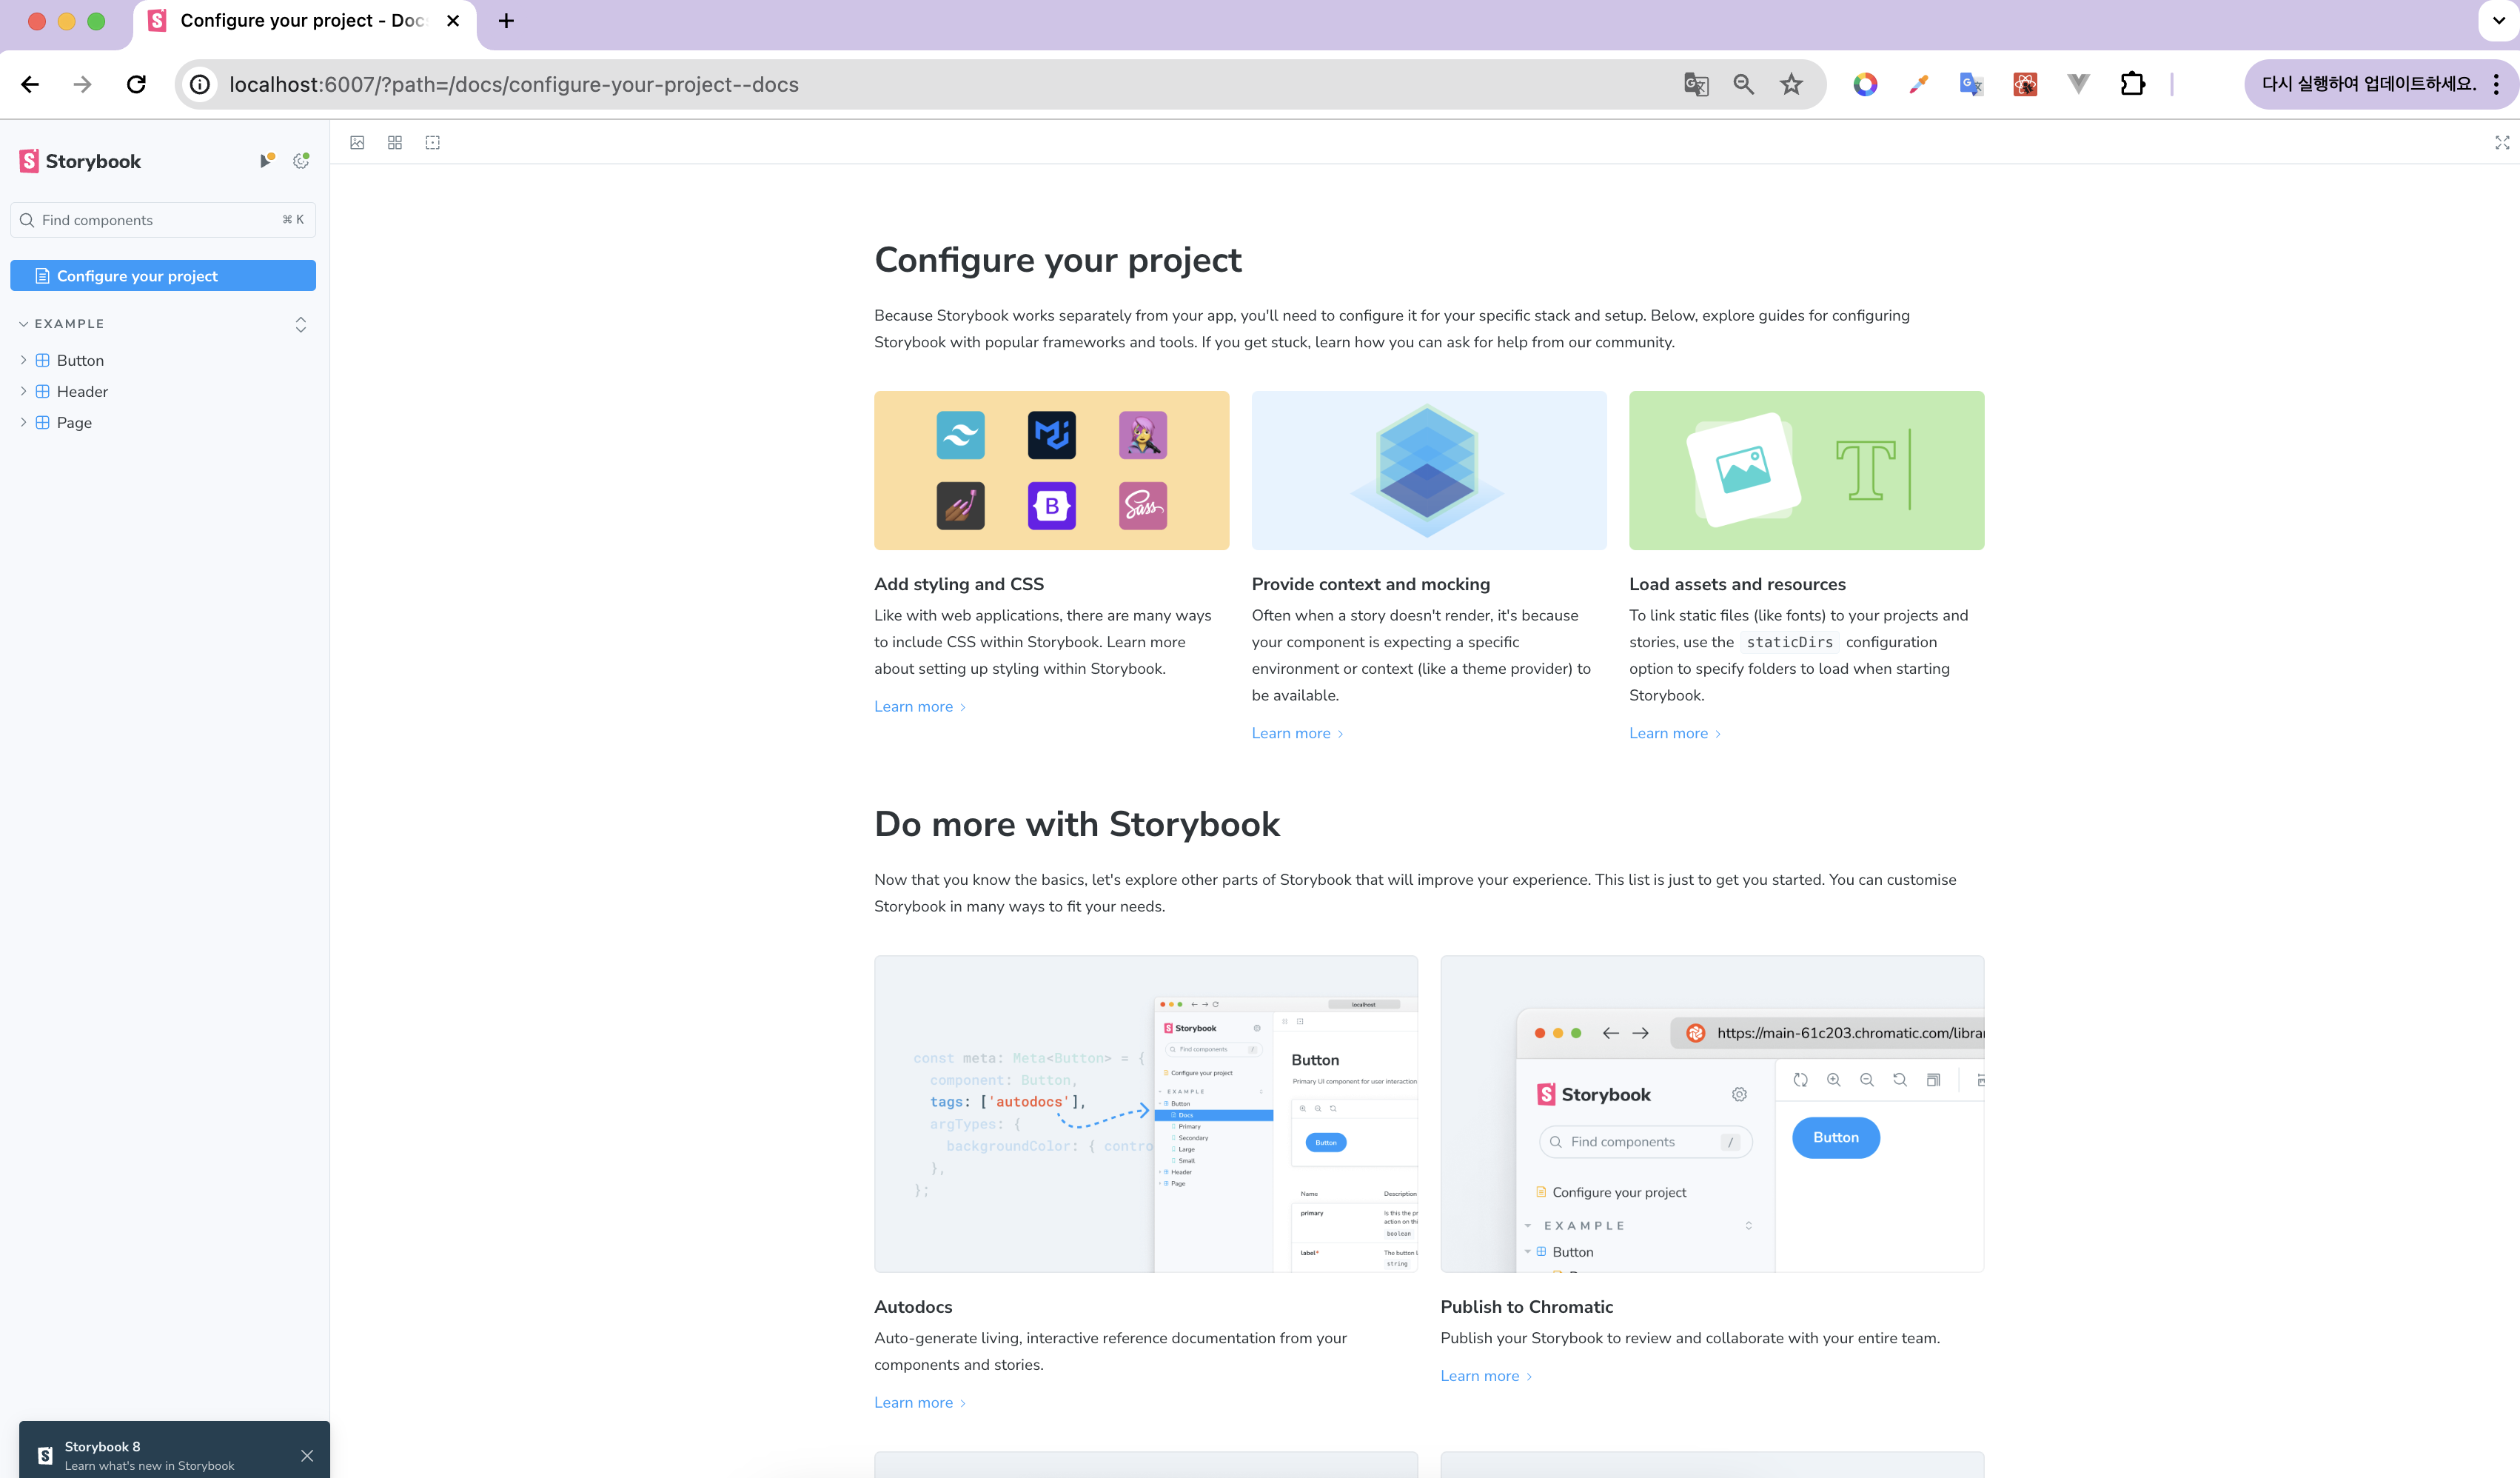Screen dimensions: 2520x1478
Task: Expand the Button component tree chevron
Action: pyautogui.click(x=23, y=360)
